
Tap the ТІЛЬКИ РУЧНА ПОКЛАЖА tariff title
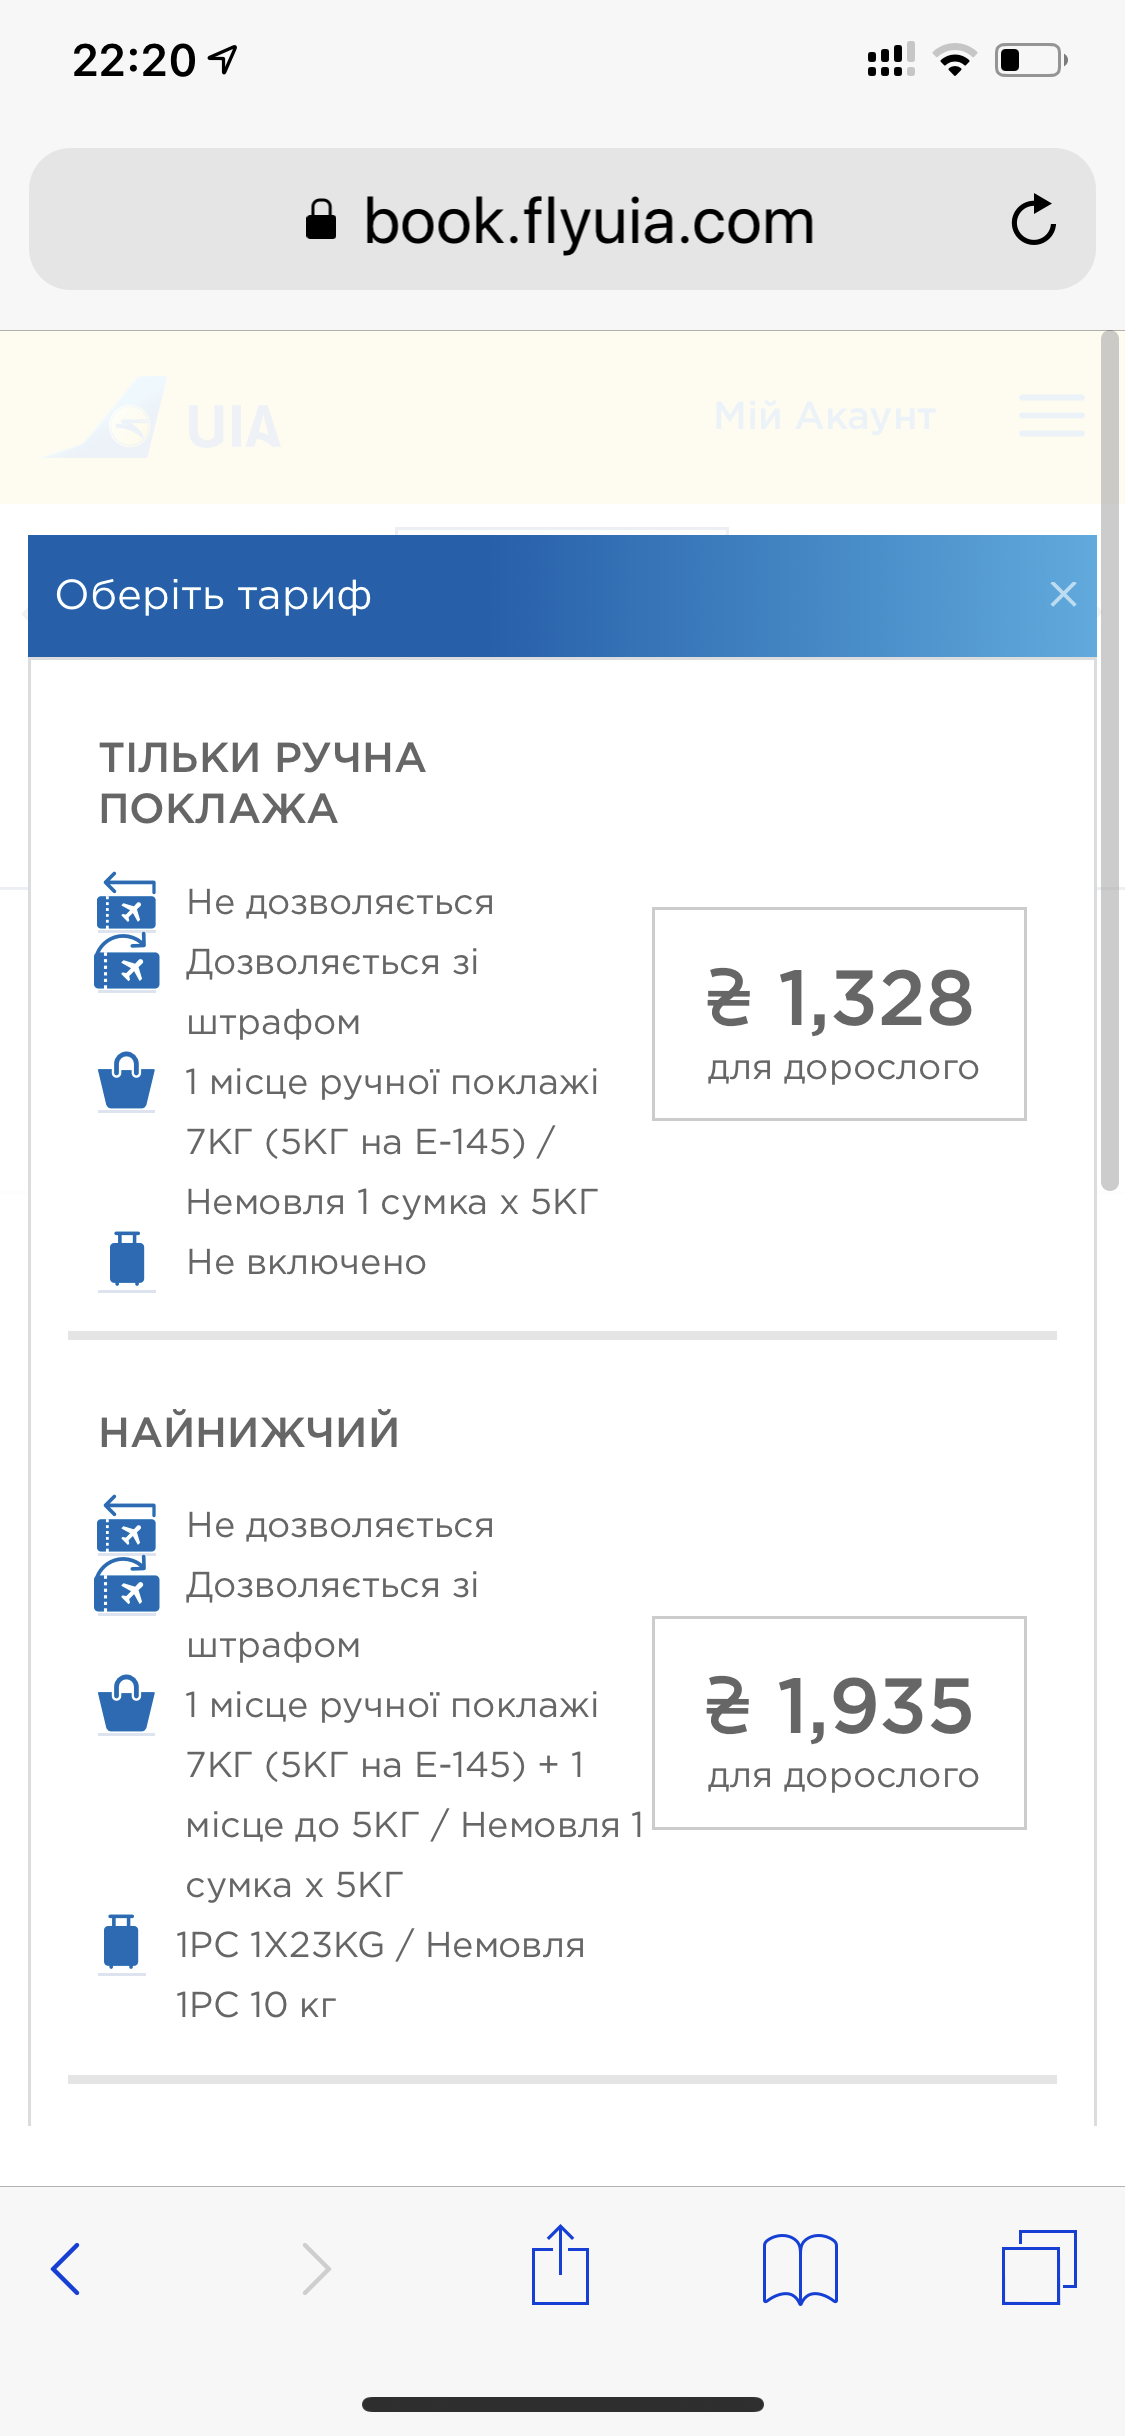point(263,783)
